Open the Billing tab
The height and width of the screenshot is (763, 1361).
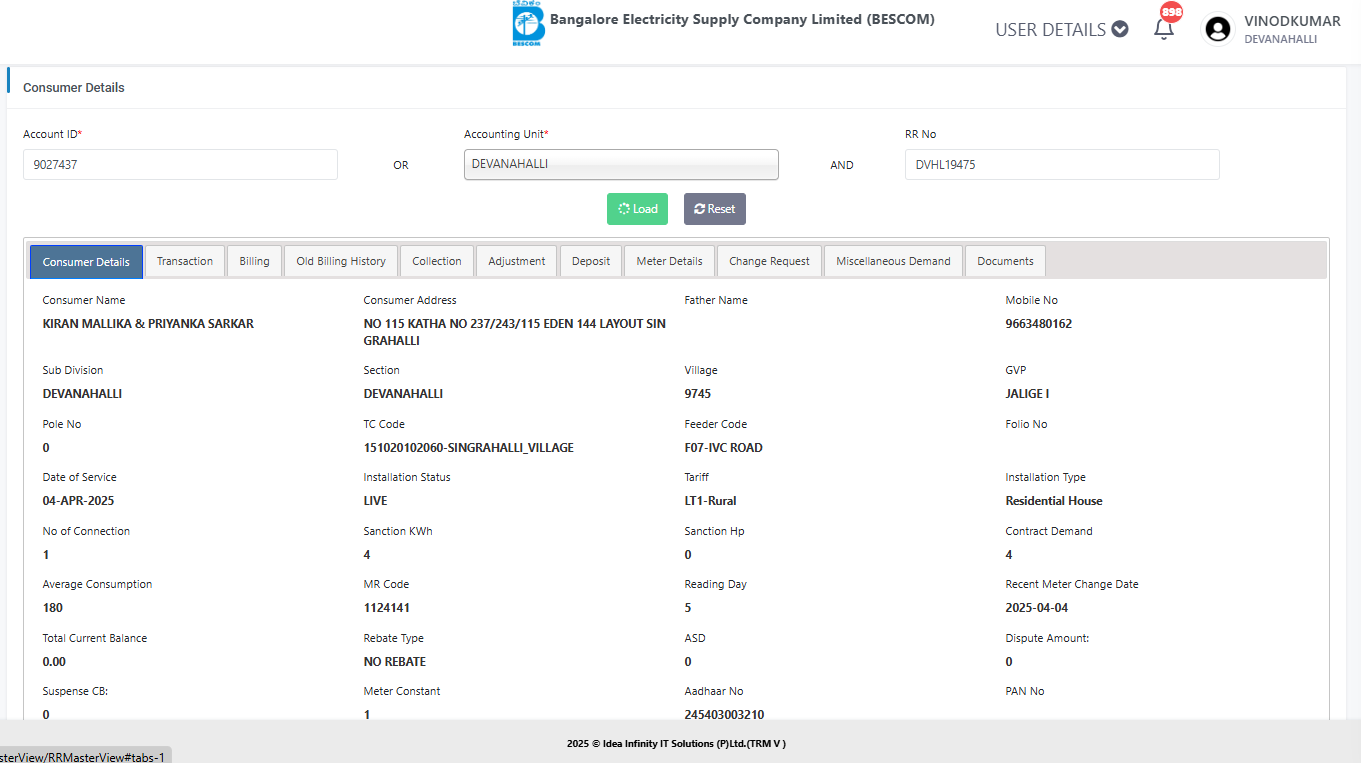coord(254,261)
